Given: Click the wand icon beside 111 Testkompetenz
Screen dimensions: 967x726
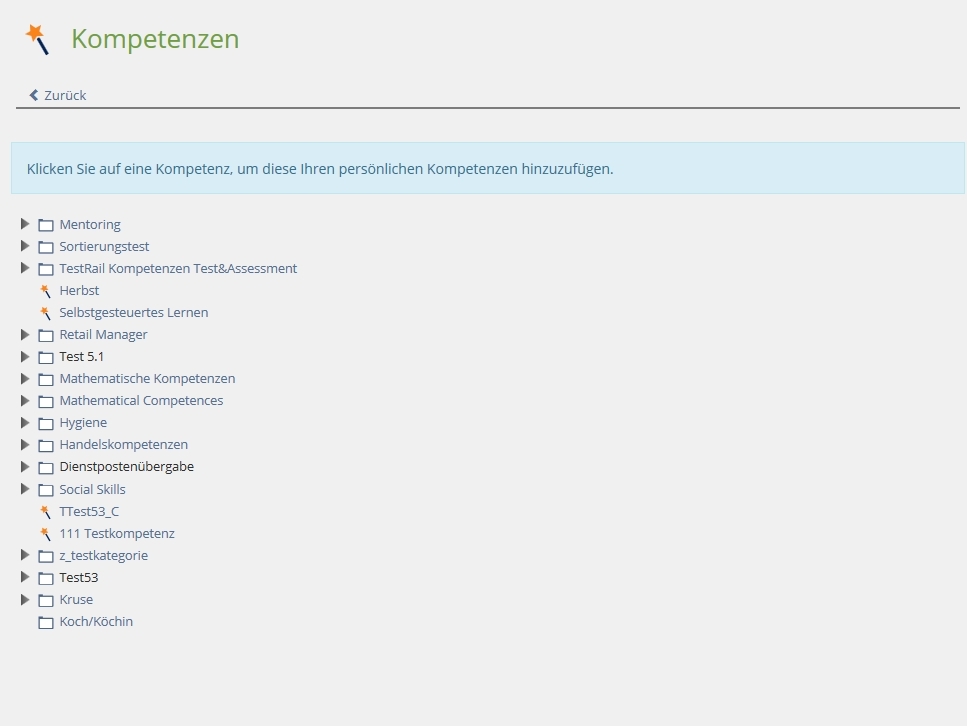Looking at the screenshot, I should [45, 534].
